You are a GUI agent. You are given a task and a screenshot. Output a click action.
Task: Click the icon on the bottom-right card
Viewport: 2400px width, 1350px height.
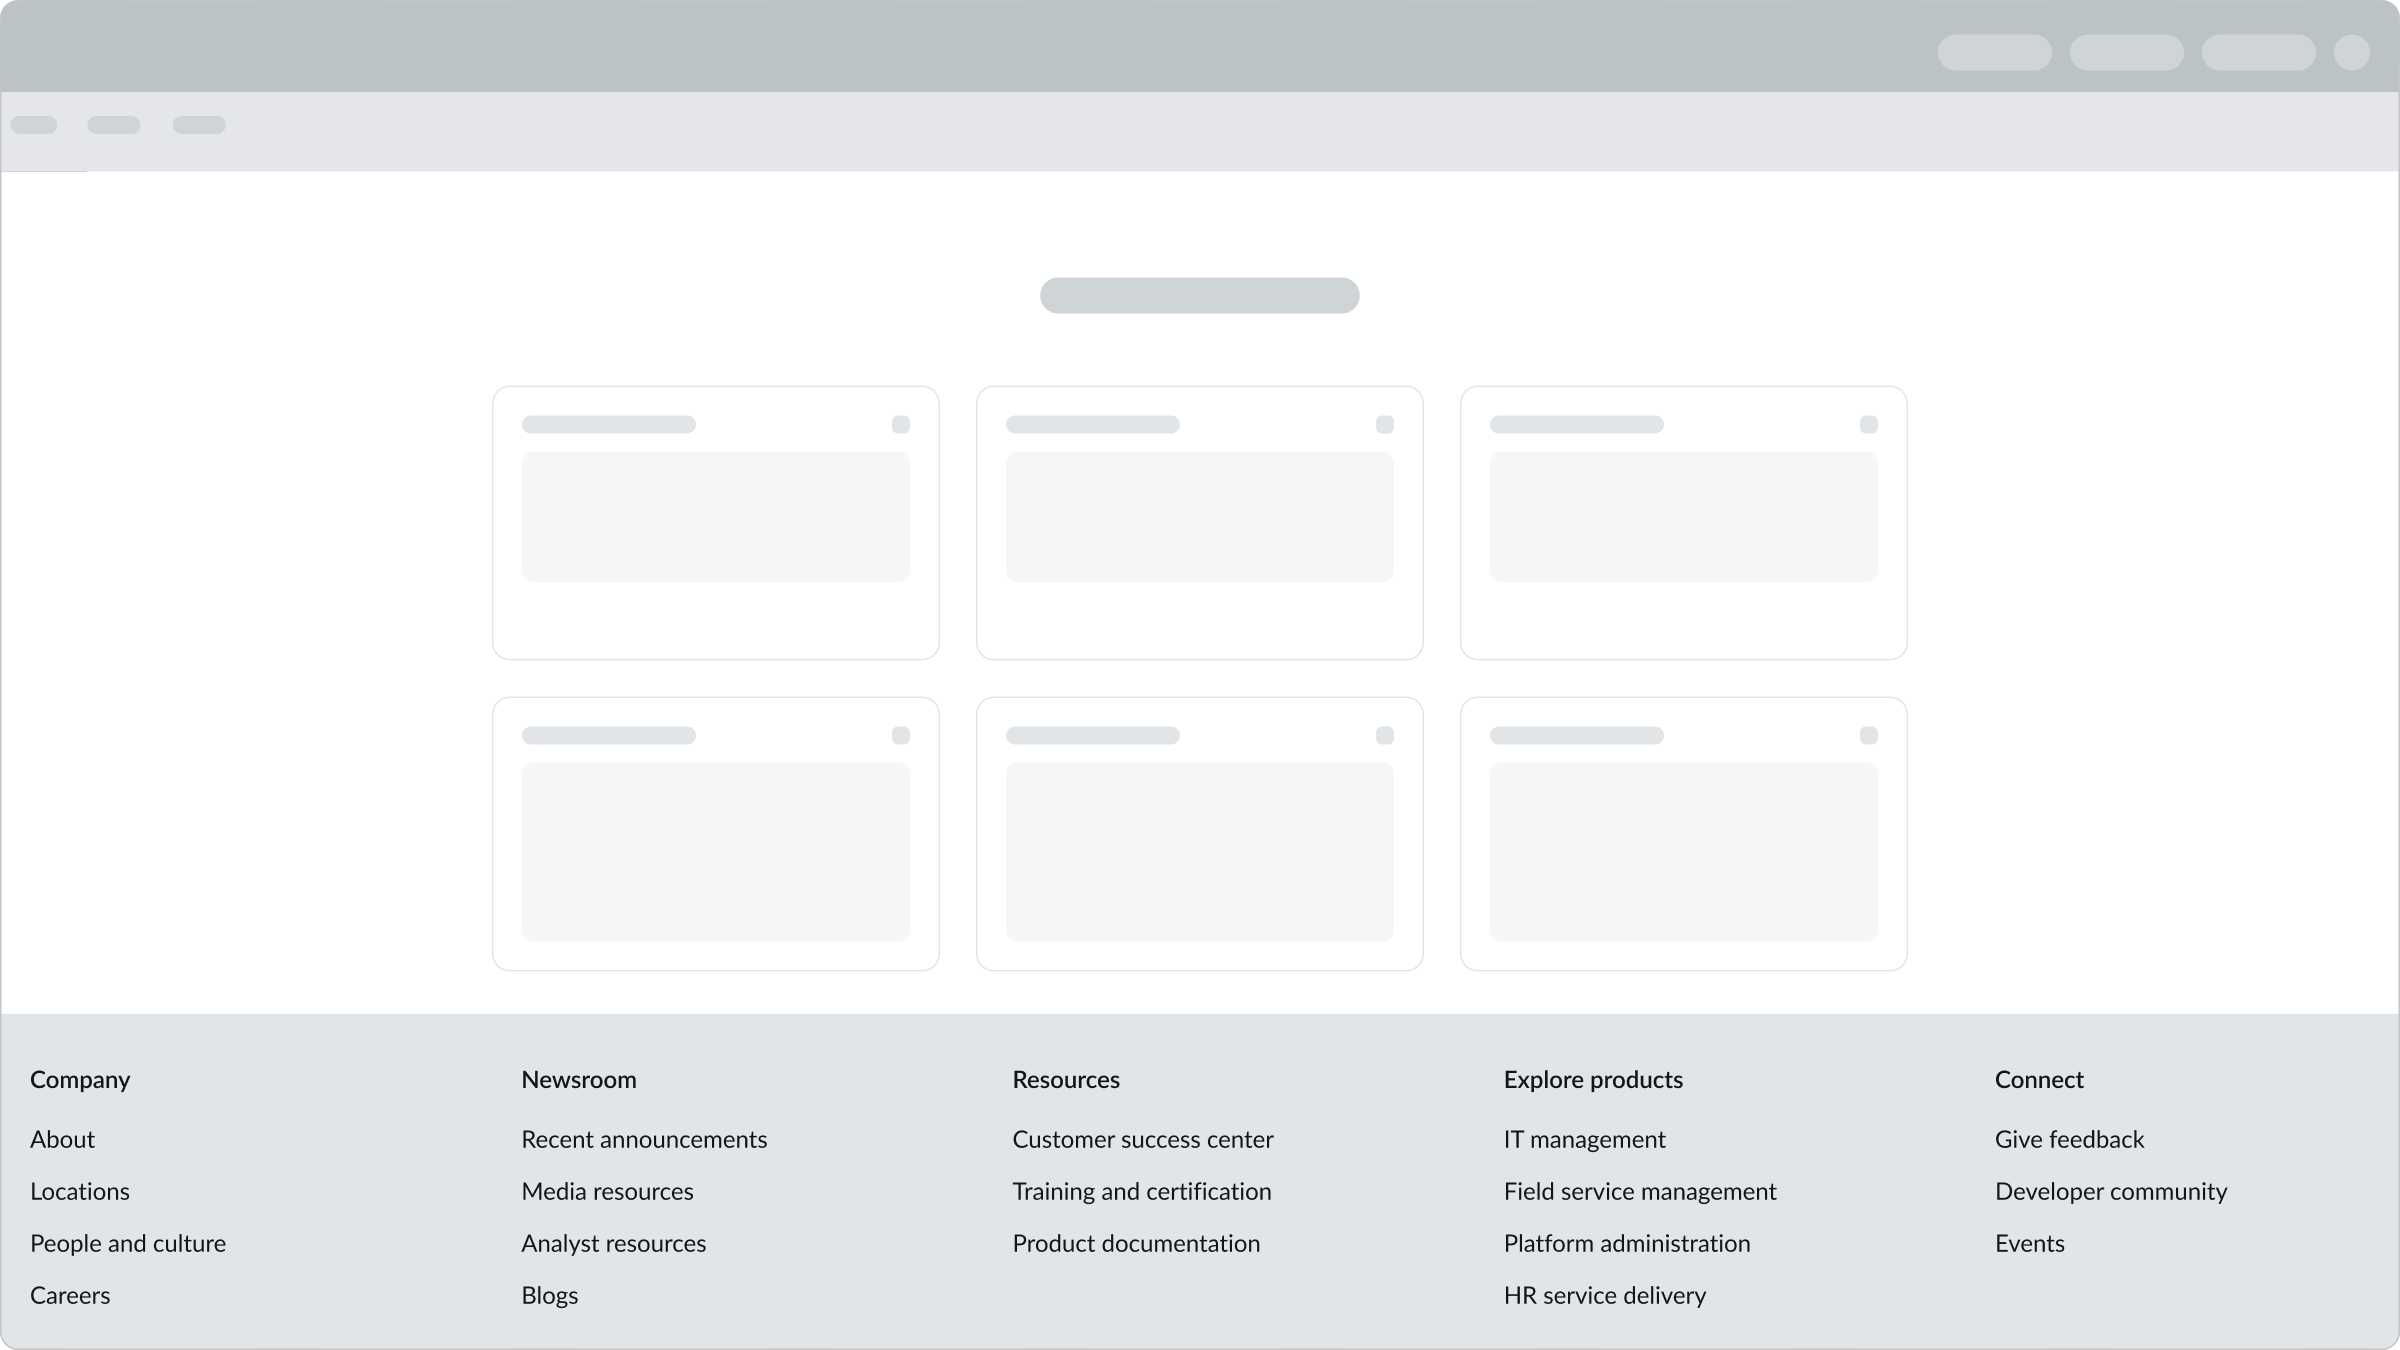(1870, 735)
